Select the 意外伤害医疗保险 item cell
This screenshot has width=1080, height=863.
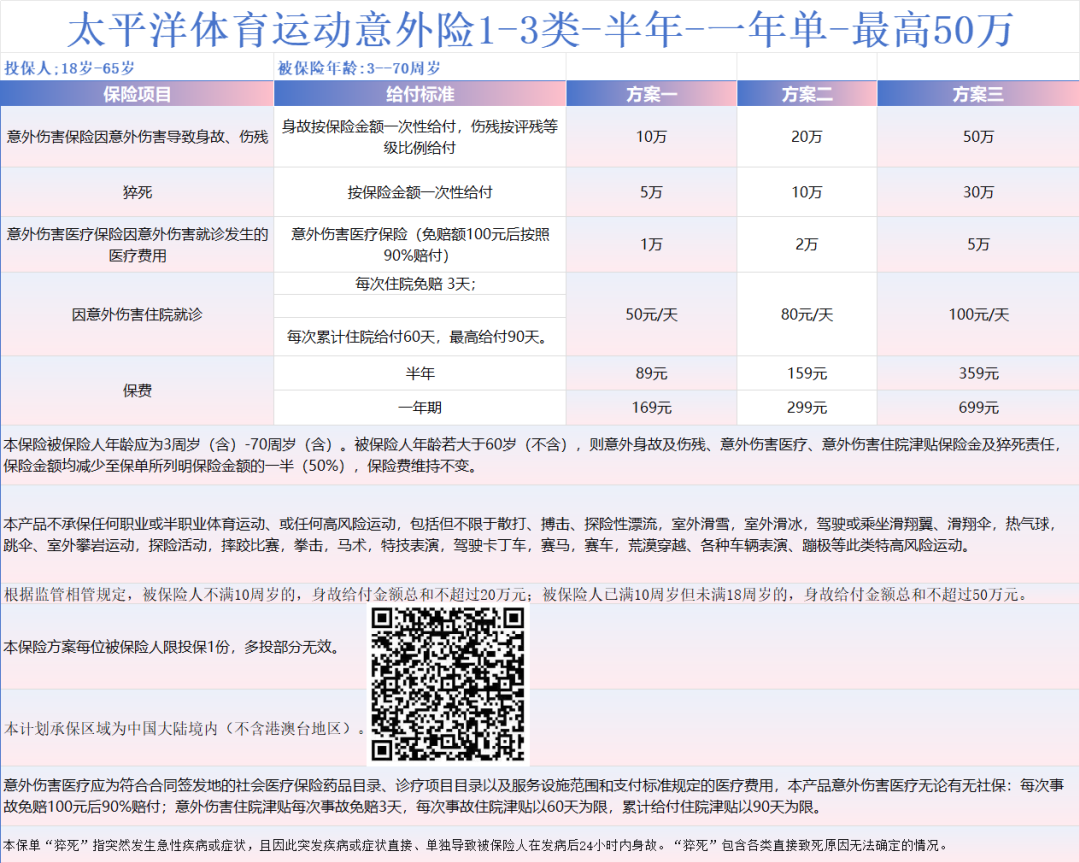point(137,245)
